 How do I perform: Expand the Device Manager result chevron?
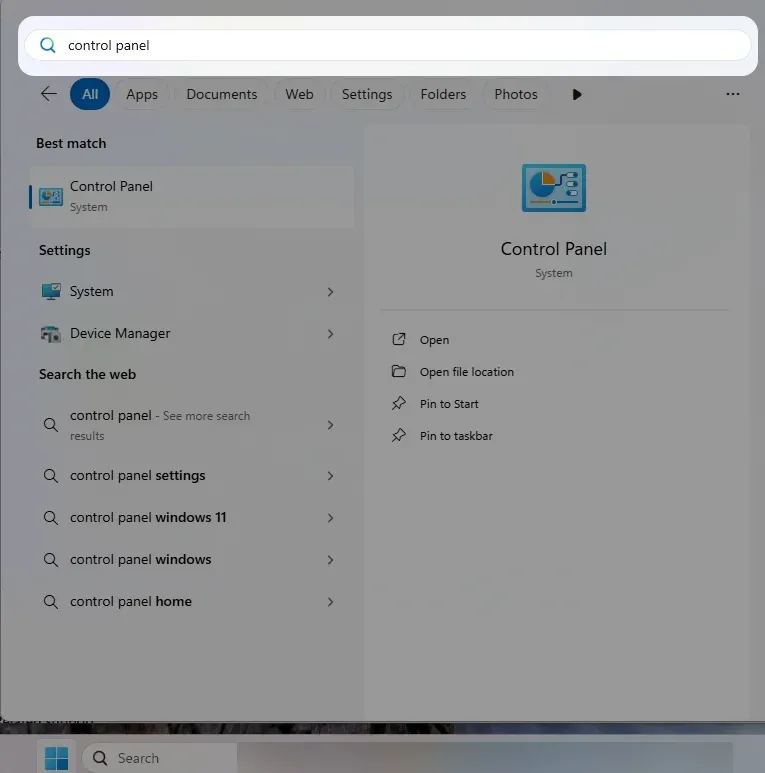330,334
